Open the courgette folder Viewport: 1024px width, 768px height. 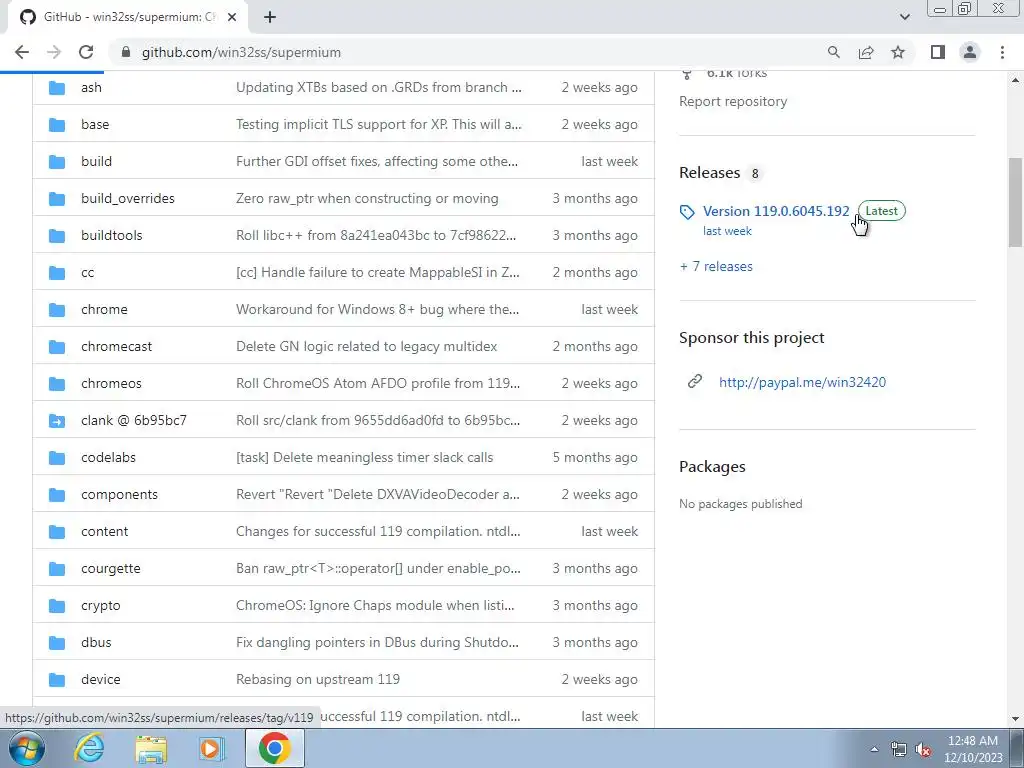pyautogui.click(x=110, y=569)
